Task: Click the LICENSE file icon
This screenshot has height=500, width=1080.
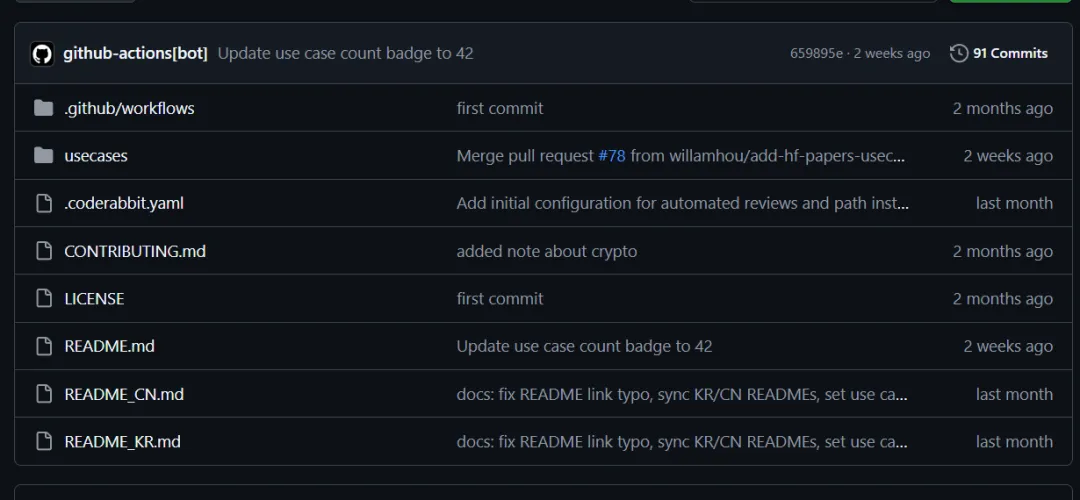Action: coord(43,299)
